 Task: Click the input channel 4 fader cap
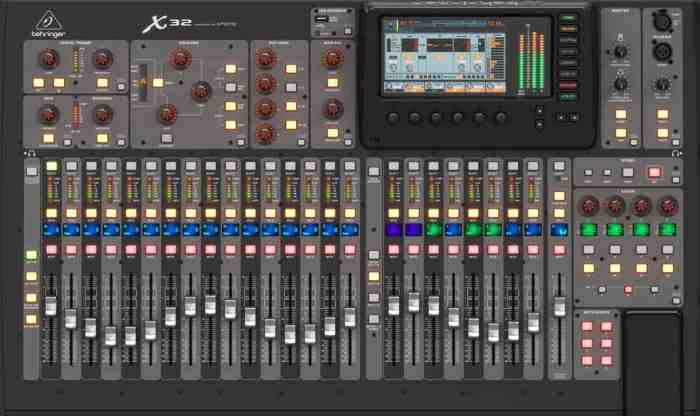pos(110,336)
